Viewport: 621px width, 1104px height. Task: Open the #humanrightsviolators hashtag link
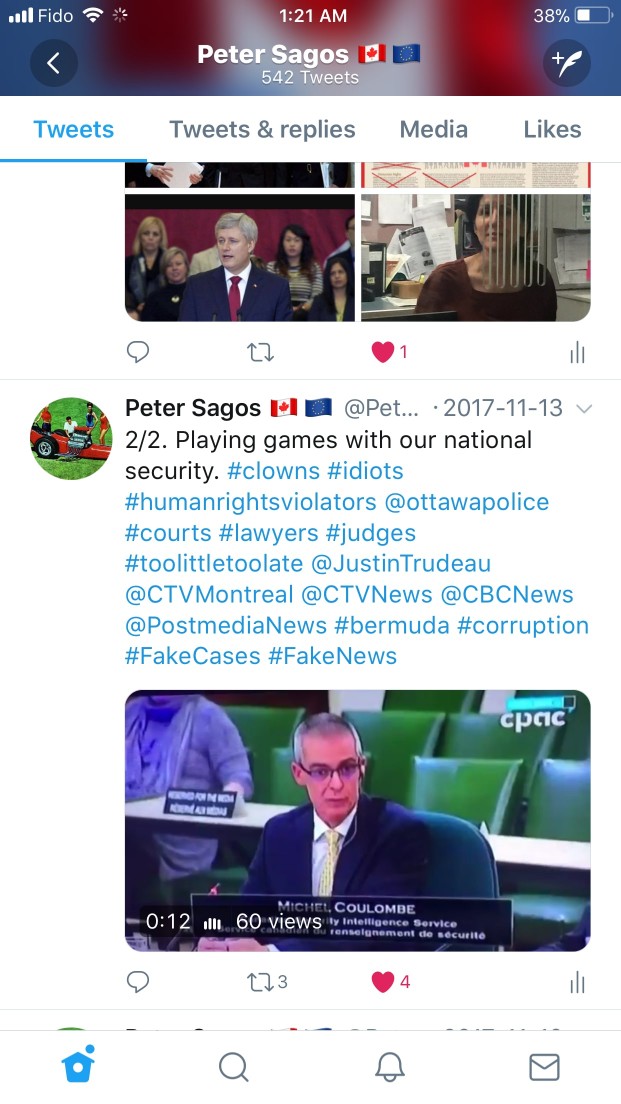tap(251, 502)
